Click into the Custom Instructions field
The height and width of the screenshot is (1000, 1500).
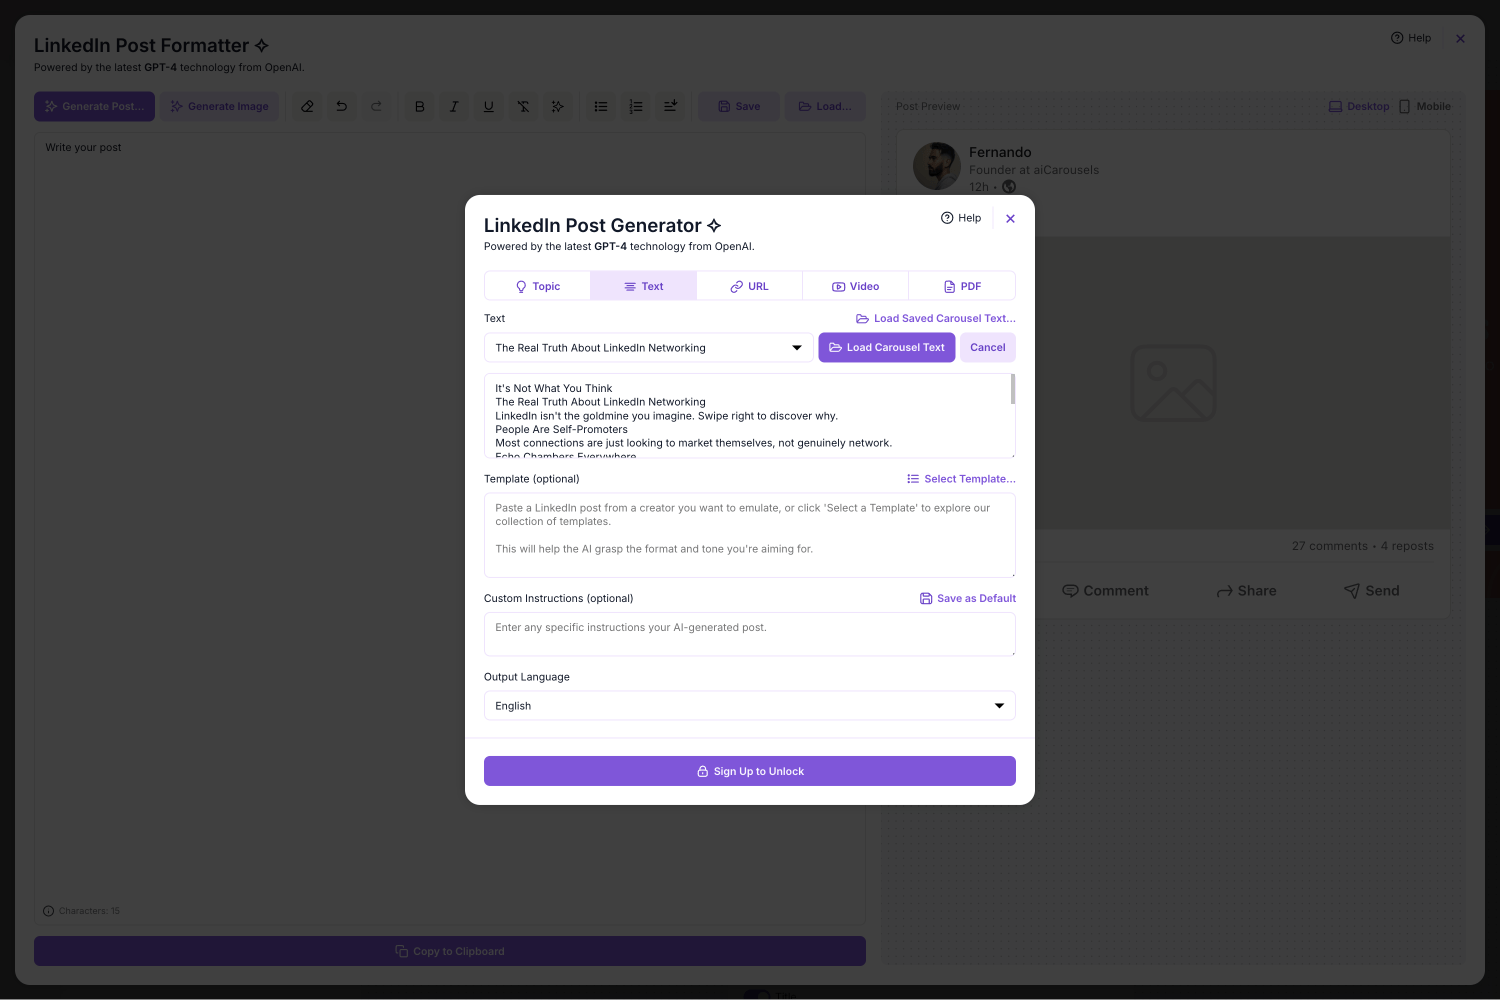tap(749, 634)
